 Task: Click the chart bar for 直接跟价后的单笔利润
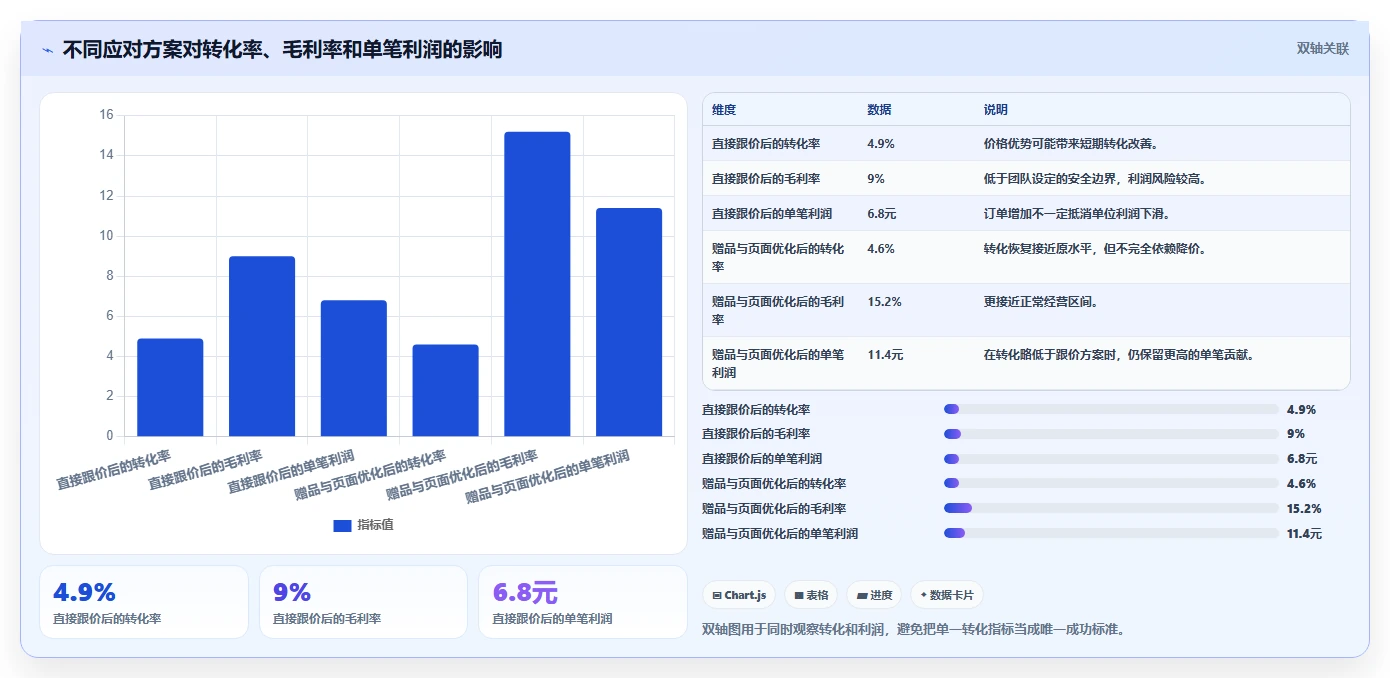[x=353, y=368]
